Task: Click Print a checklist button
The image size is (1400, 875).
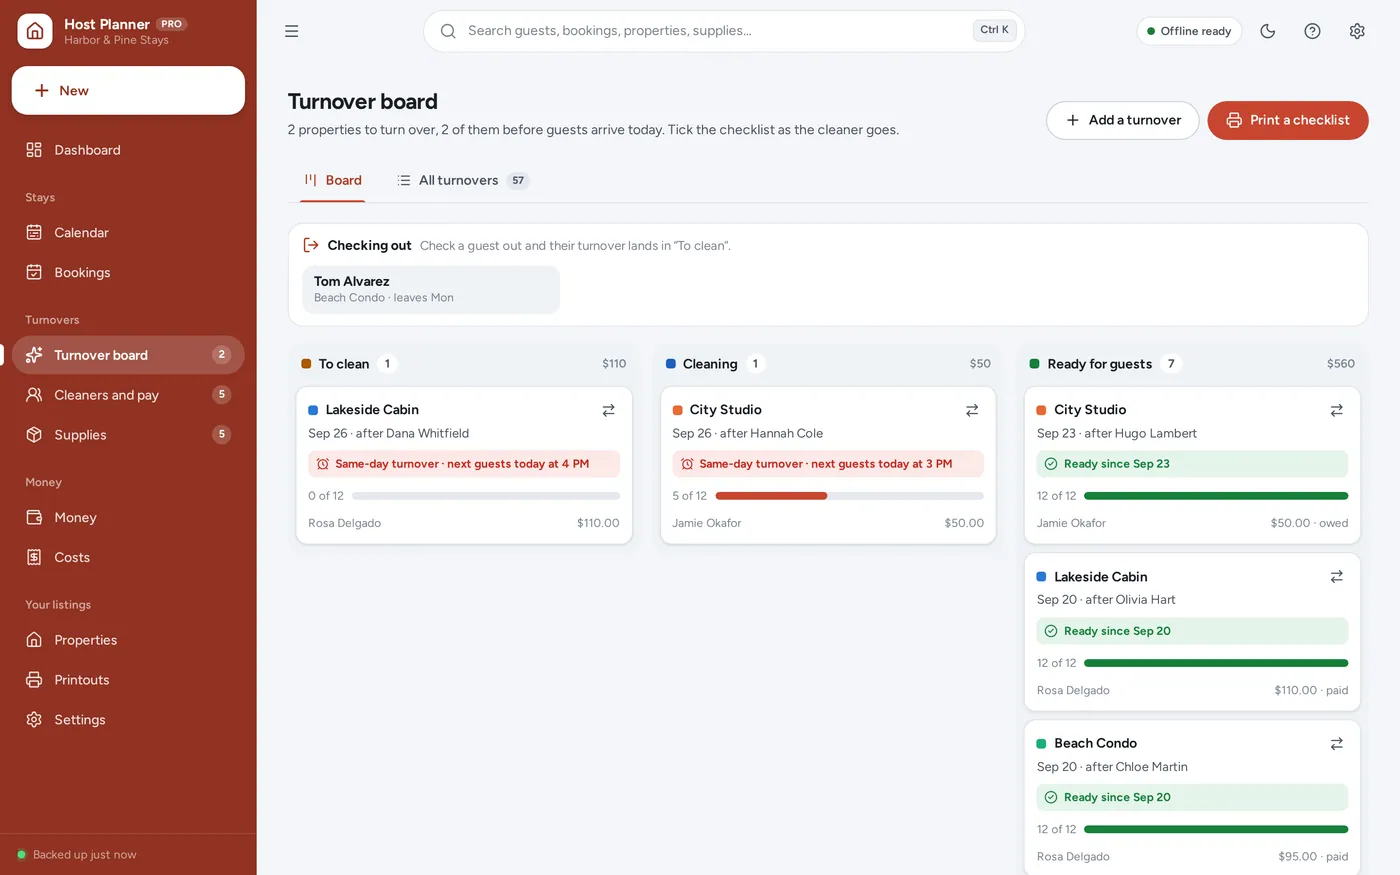Action: pyautogui.click(x=1288, y=120)
